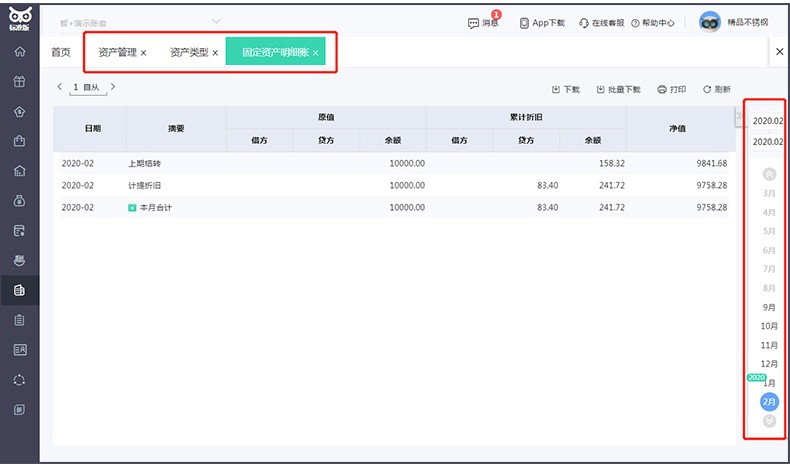Go to the previous asset with left chevron
This screenshot has width=790, height=472.
coord(59,87)
